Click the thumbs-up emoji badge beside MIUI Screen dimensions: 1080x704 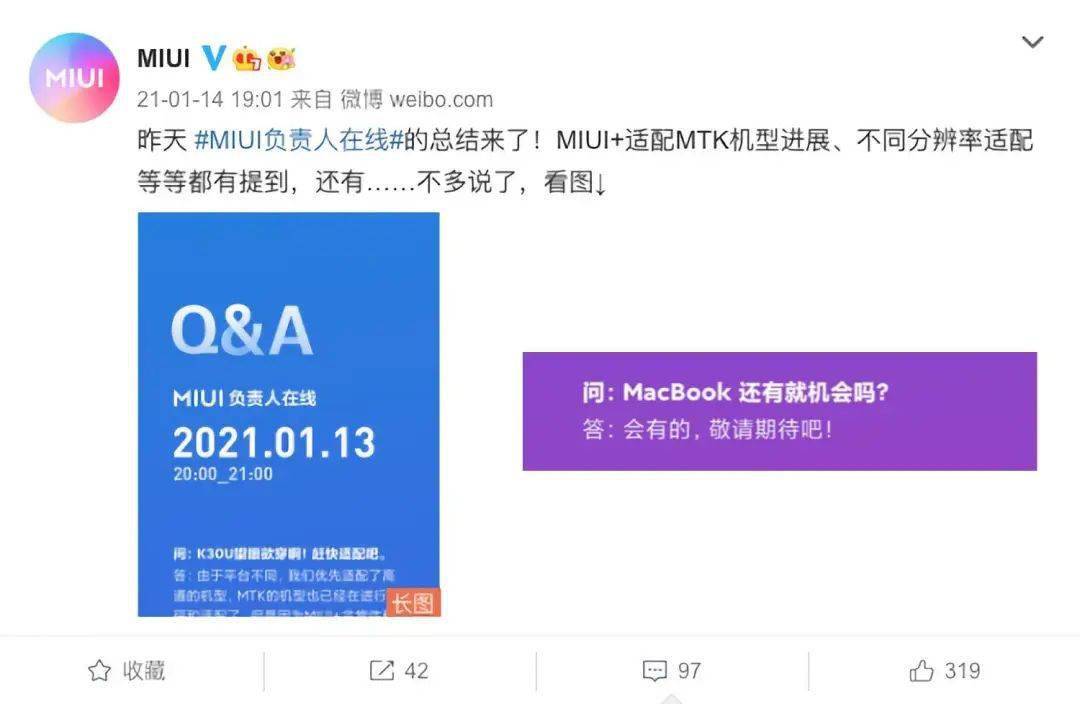point(247,59)
